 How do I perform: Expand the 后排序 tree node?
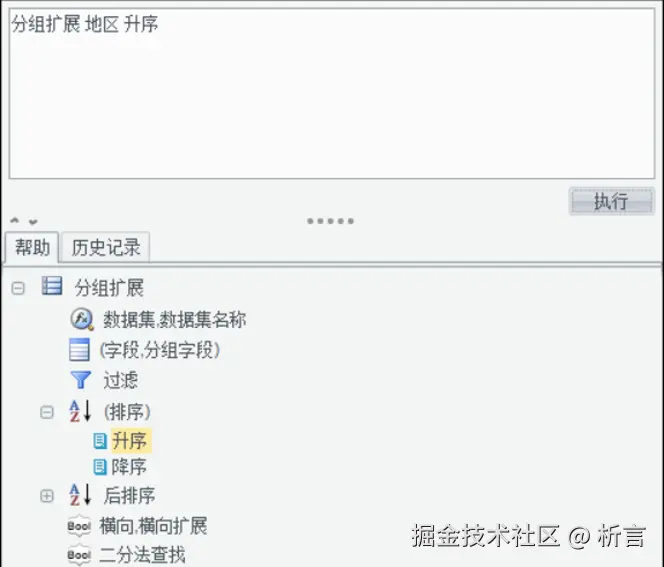pyautogui.click(x=47, y=496)
